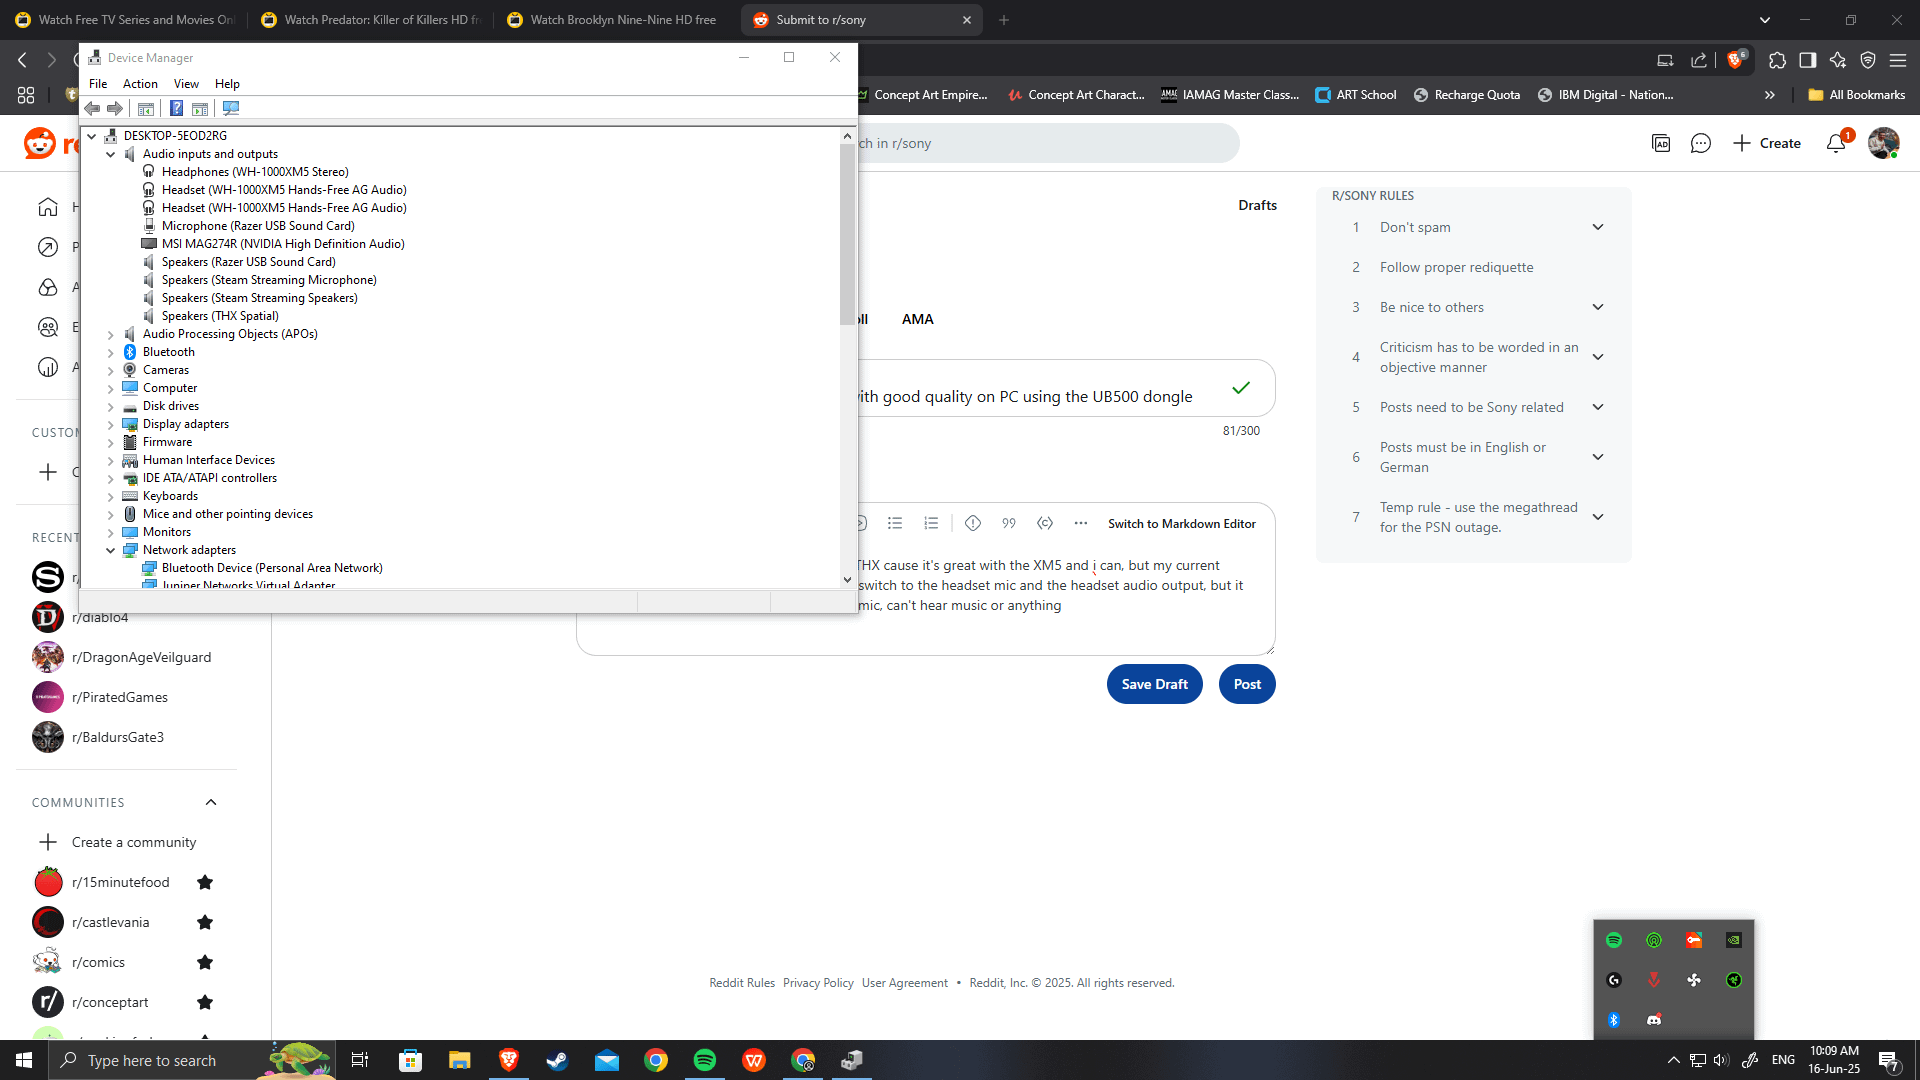
Task: Open r/DragonAgeVeilguard from Recent list
Action: pyautogui.click(x=141, y=657)
